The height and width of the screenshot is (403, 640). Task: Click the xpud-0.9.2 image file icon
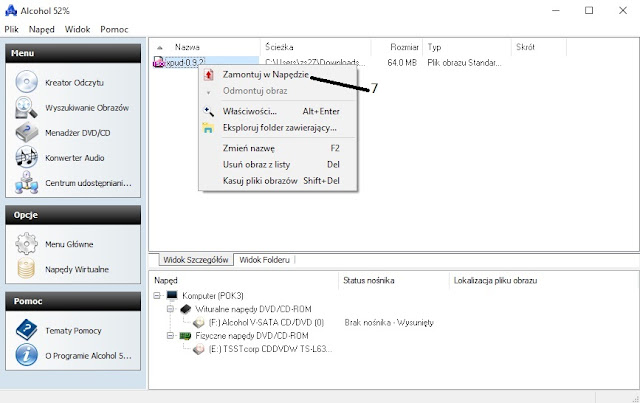tap(158, 63)
